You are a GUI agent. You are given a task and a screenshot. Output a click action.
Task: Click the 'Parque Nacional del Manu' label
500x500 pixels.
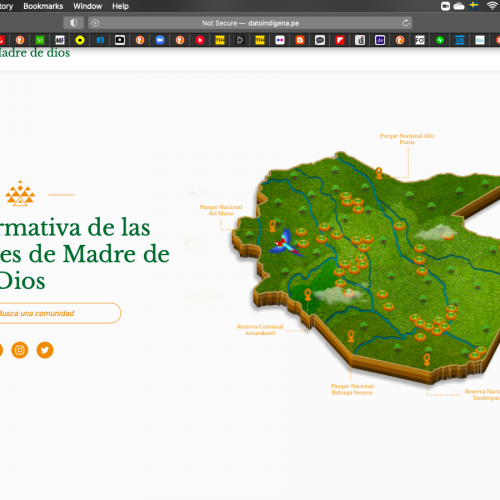coord(221,210)
